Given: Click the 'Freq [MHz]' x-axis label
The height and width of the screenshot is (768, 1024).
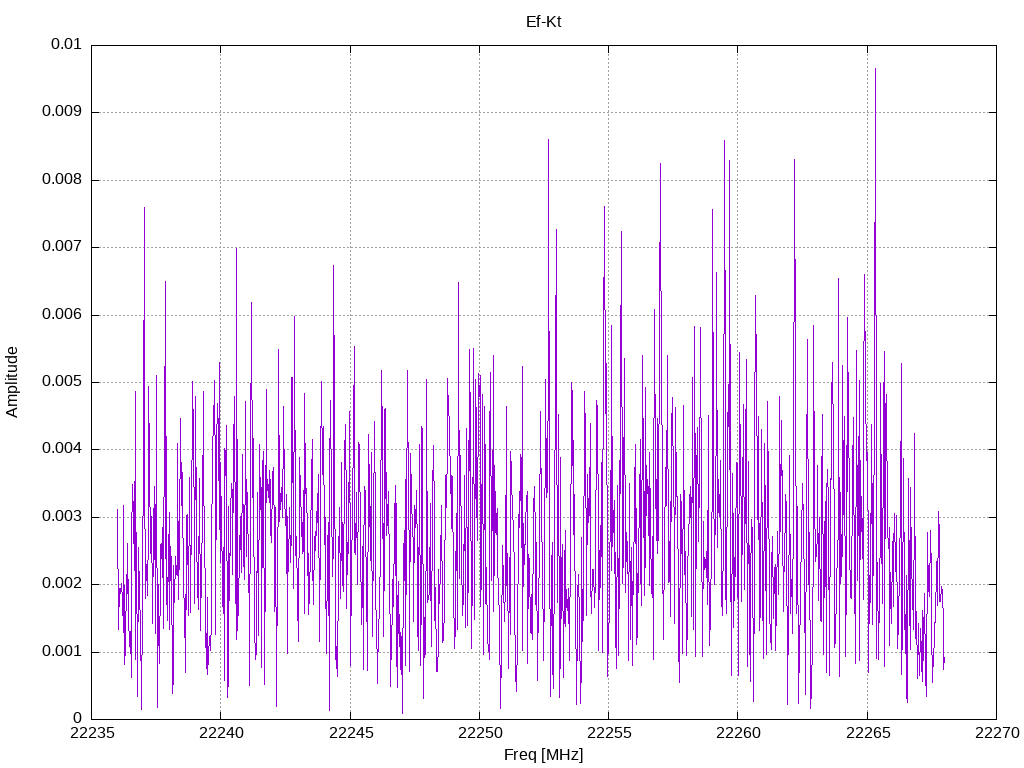Looking at the screenshot, I should (543, 755).
